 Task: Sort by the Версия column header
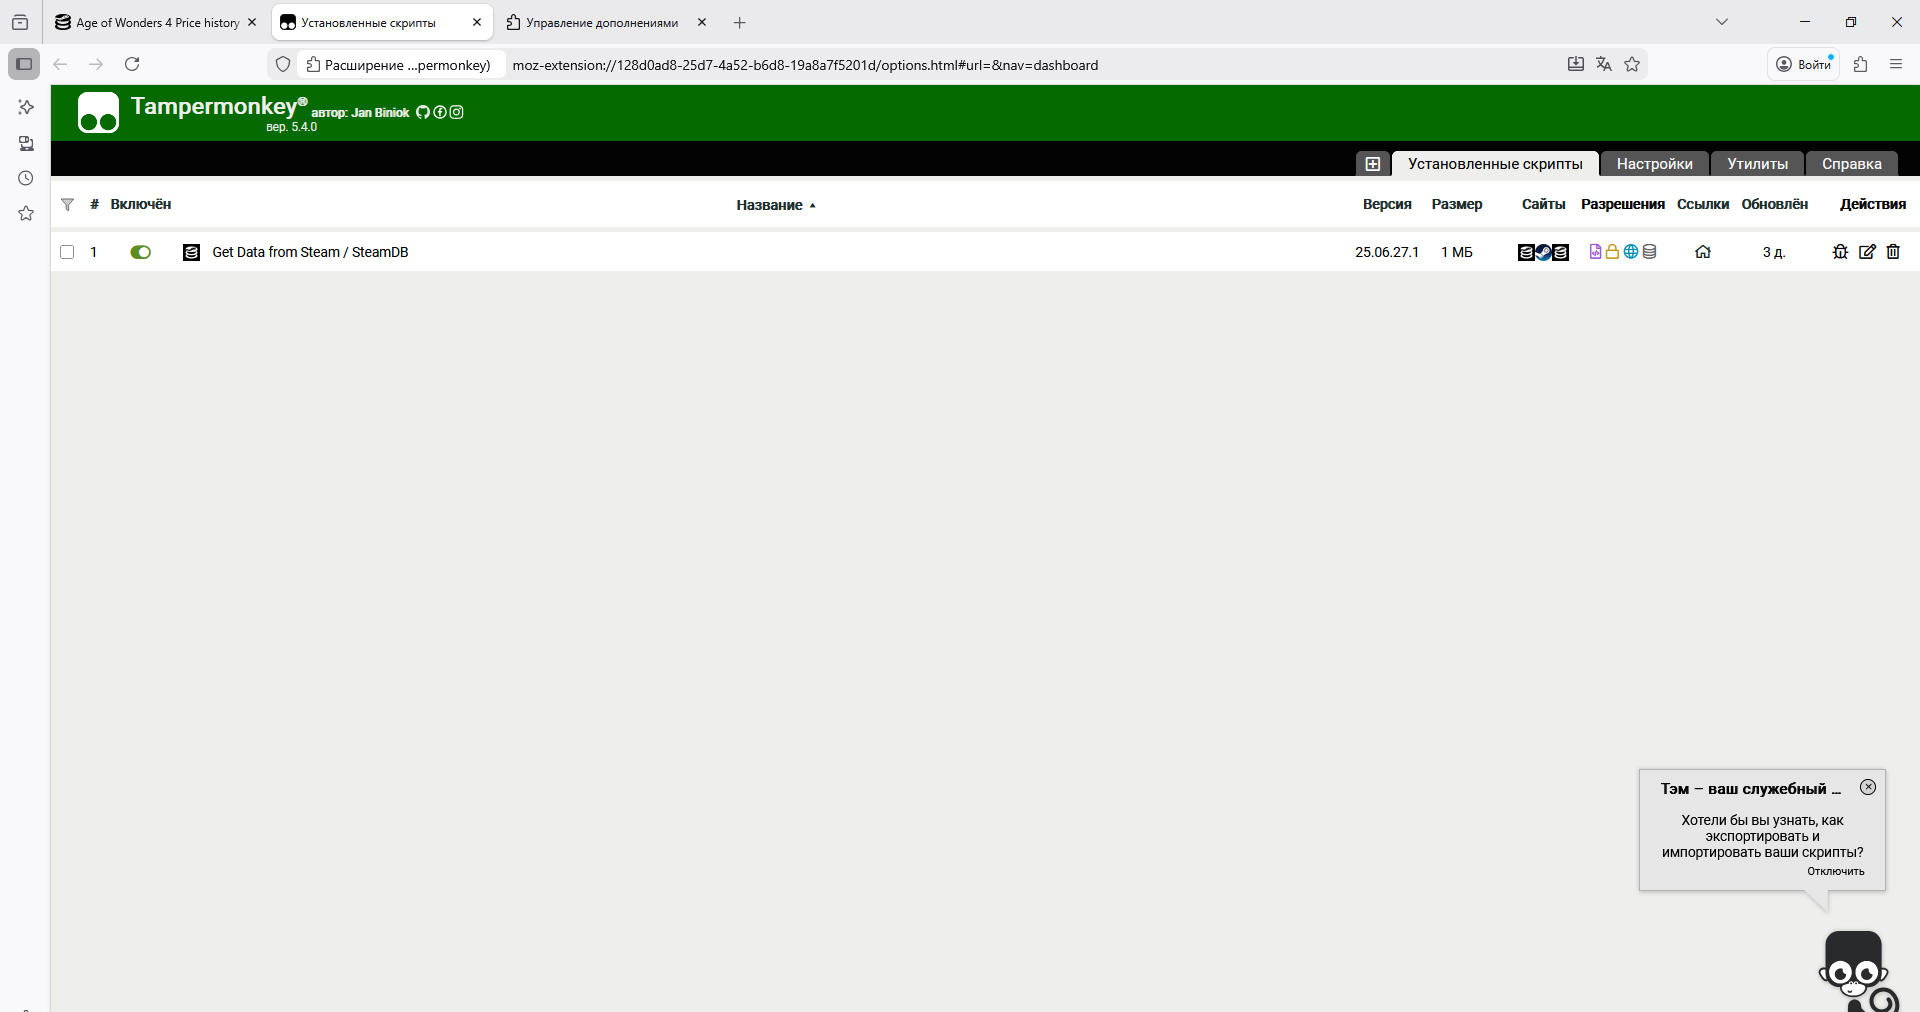click(x=1387, y=204)
